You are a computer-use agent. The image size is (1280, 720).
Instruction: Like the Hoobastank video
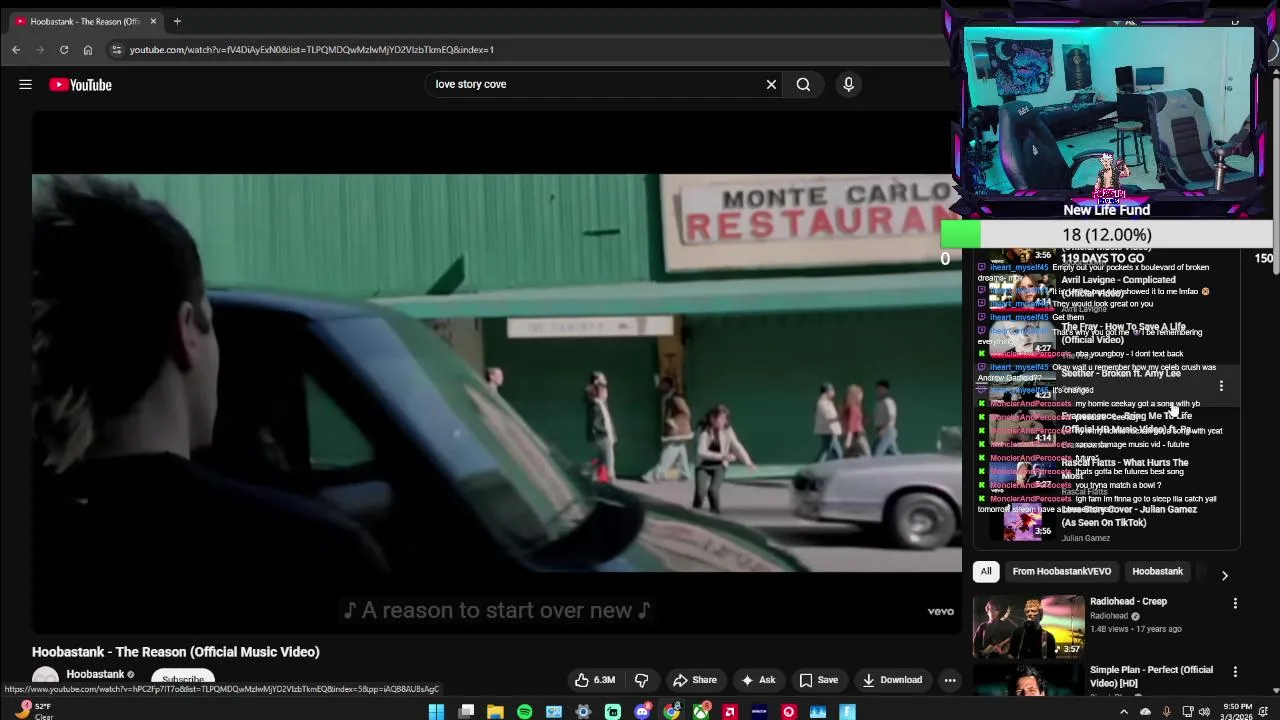point(594,680)
